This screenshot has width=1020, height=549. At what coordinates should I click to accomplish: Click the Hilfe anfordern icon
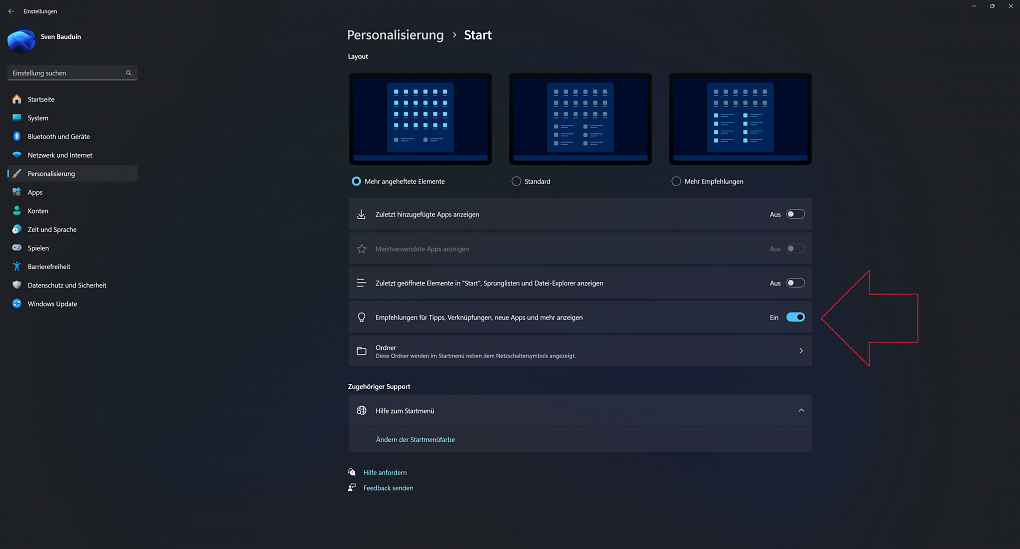click(x=352, y=472)
